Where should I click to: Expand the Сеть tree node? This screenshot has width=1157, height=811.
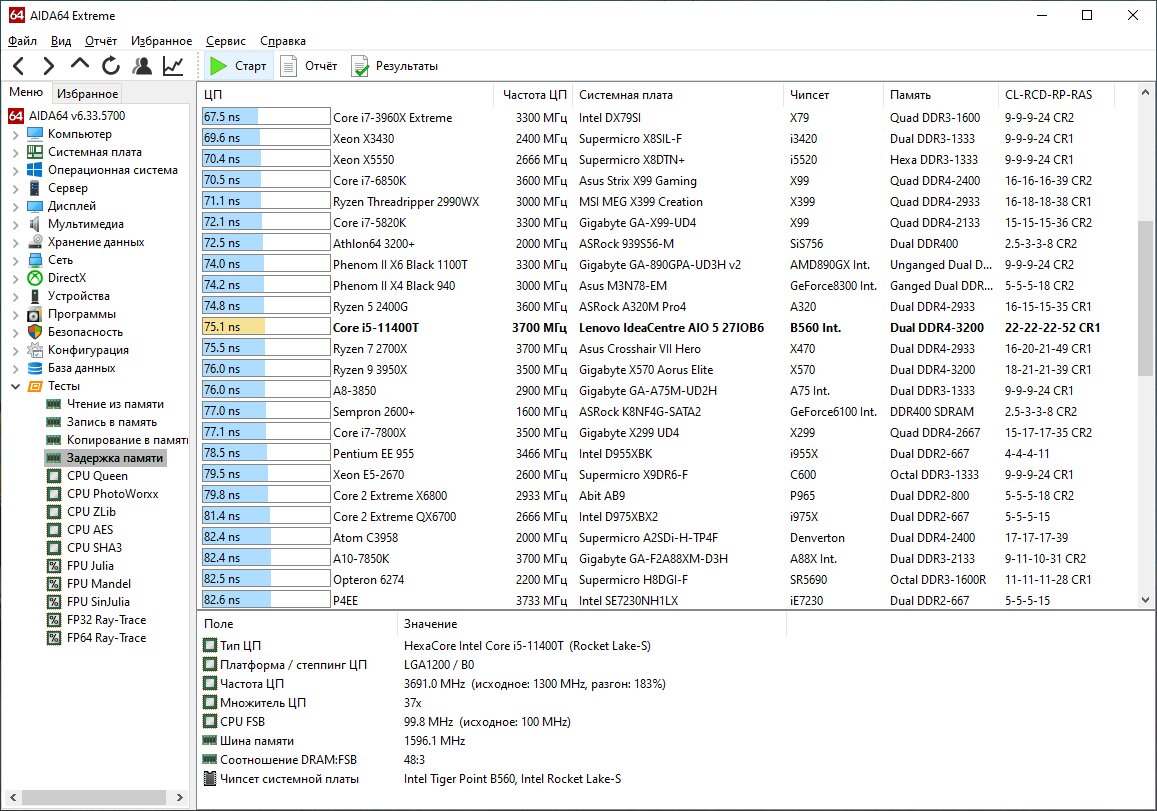click(x=15, y=260)
